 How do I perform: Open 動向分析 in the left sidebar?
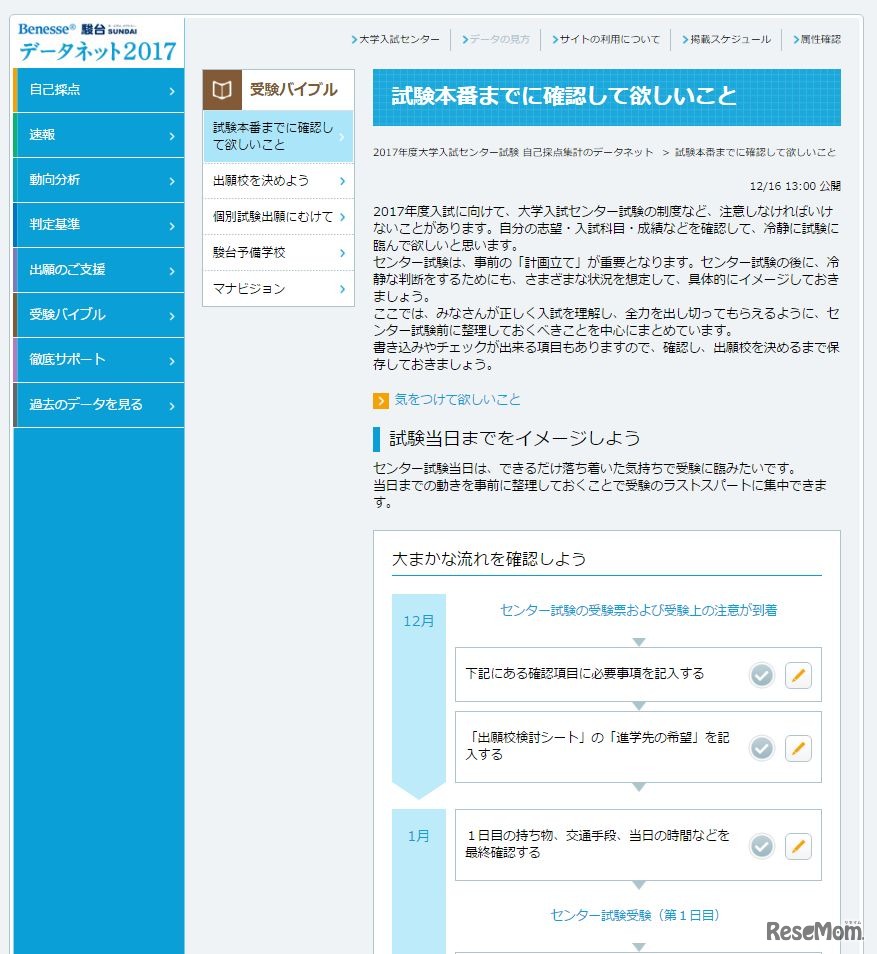coord(99,180)
